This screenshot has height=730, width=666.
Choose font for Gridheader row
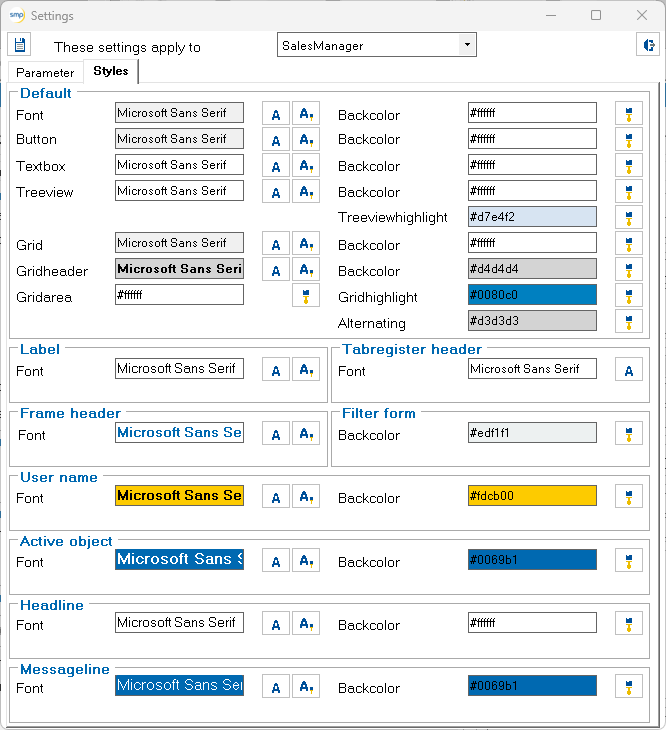[x=276, y=270]
